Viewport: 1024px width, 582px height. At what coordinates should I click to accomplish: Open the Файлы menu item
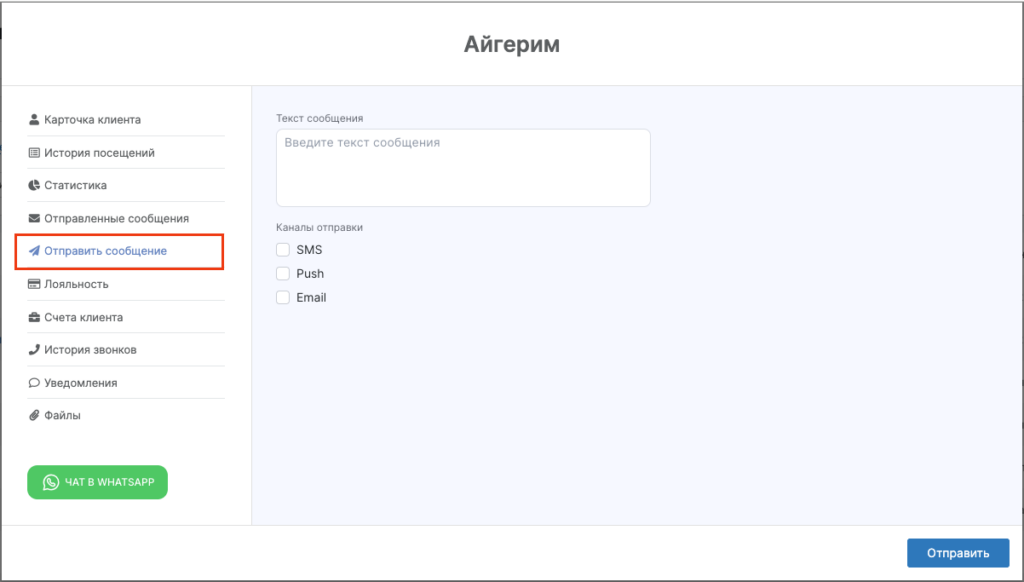(x=62, y=415)
